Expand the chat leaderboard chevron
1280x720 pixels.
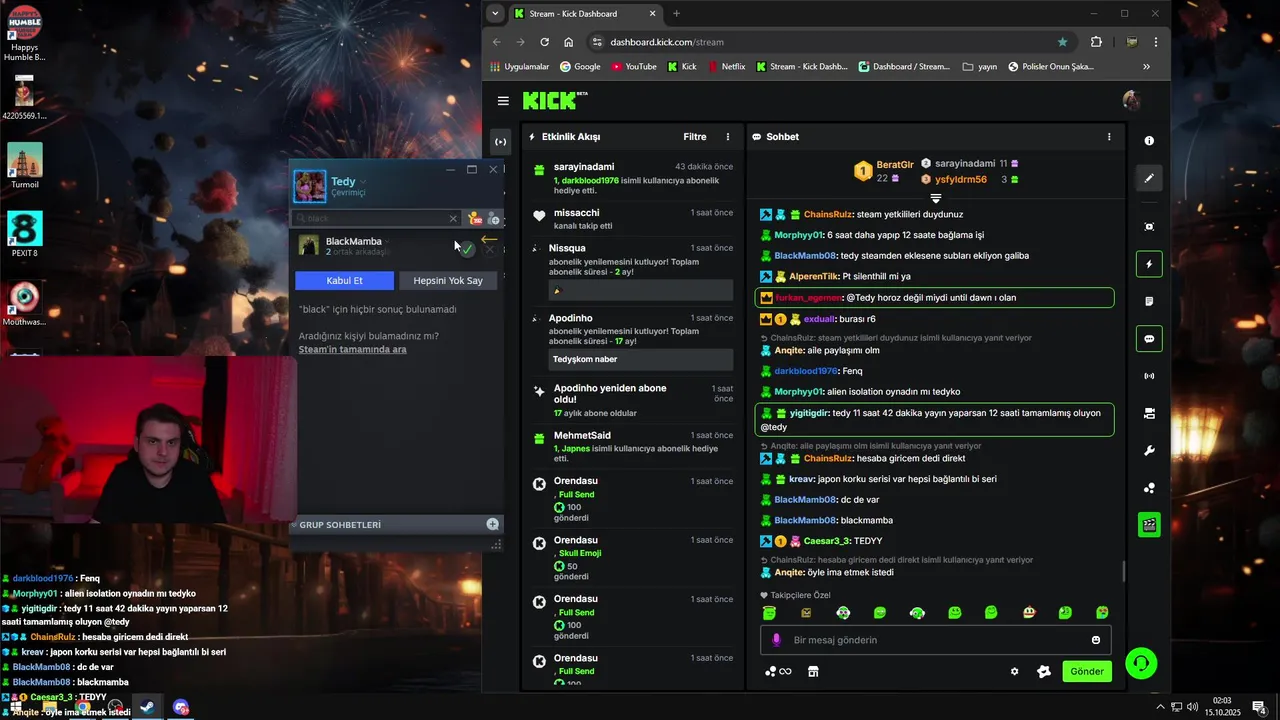click(936, 198)
